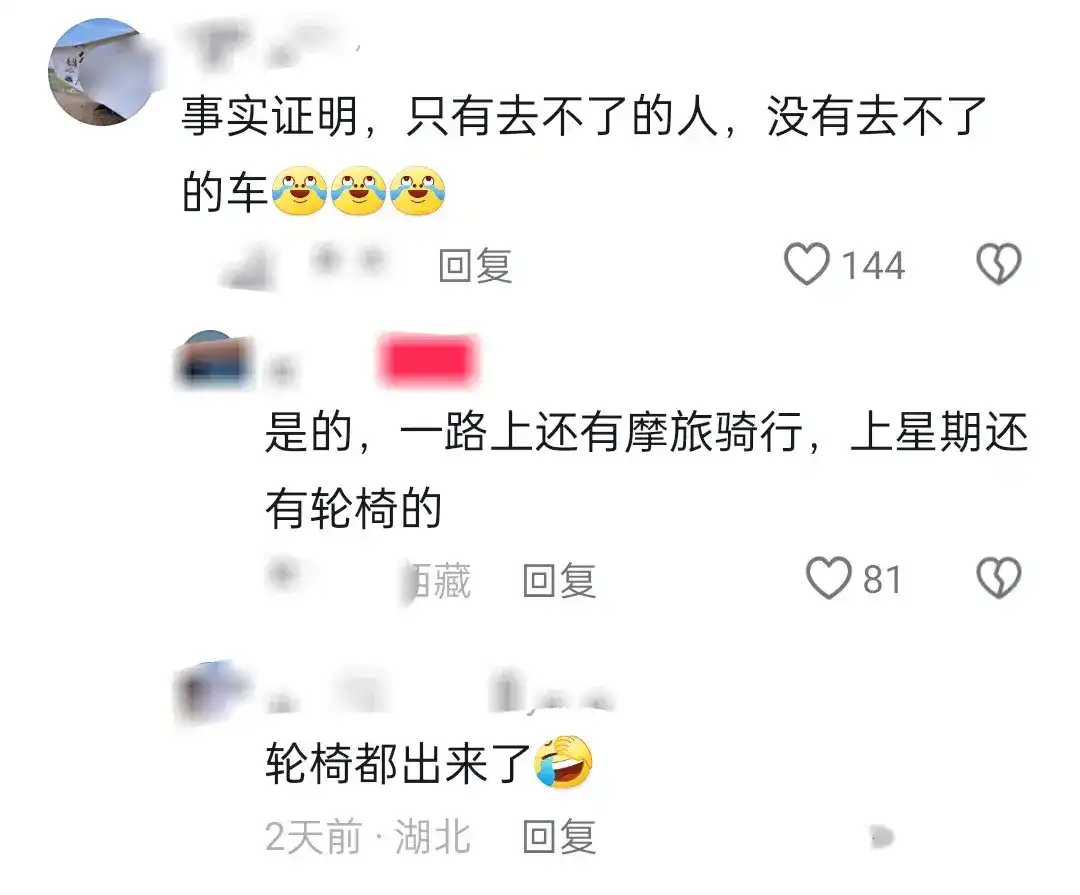Tap the tearful emojis after 的车
This screenshot has height=895, width=1080.
(359, 191)
